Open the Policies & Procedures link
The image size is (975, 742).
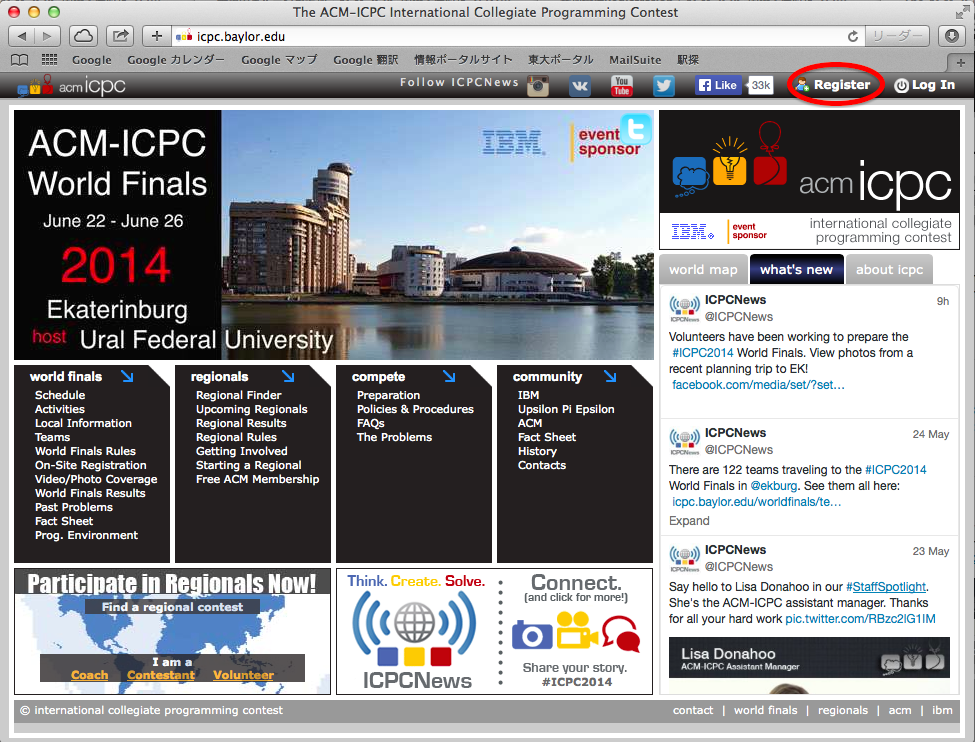coord(415,409)
